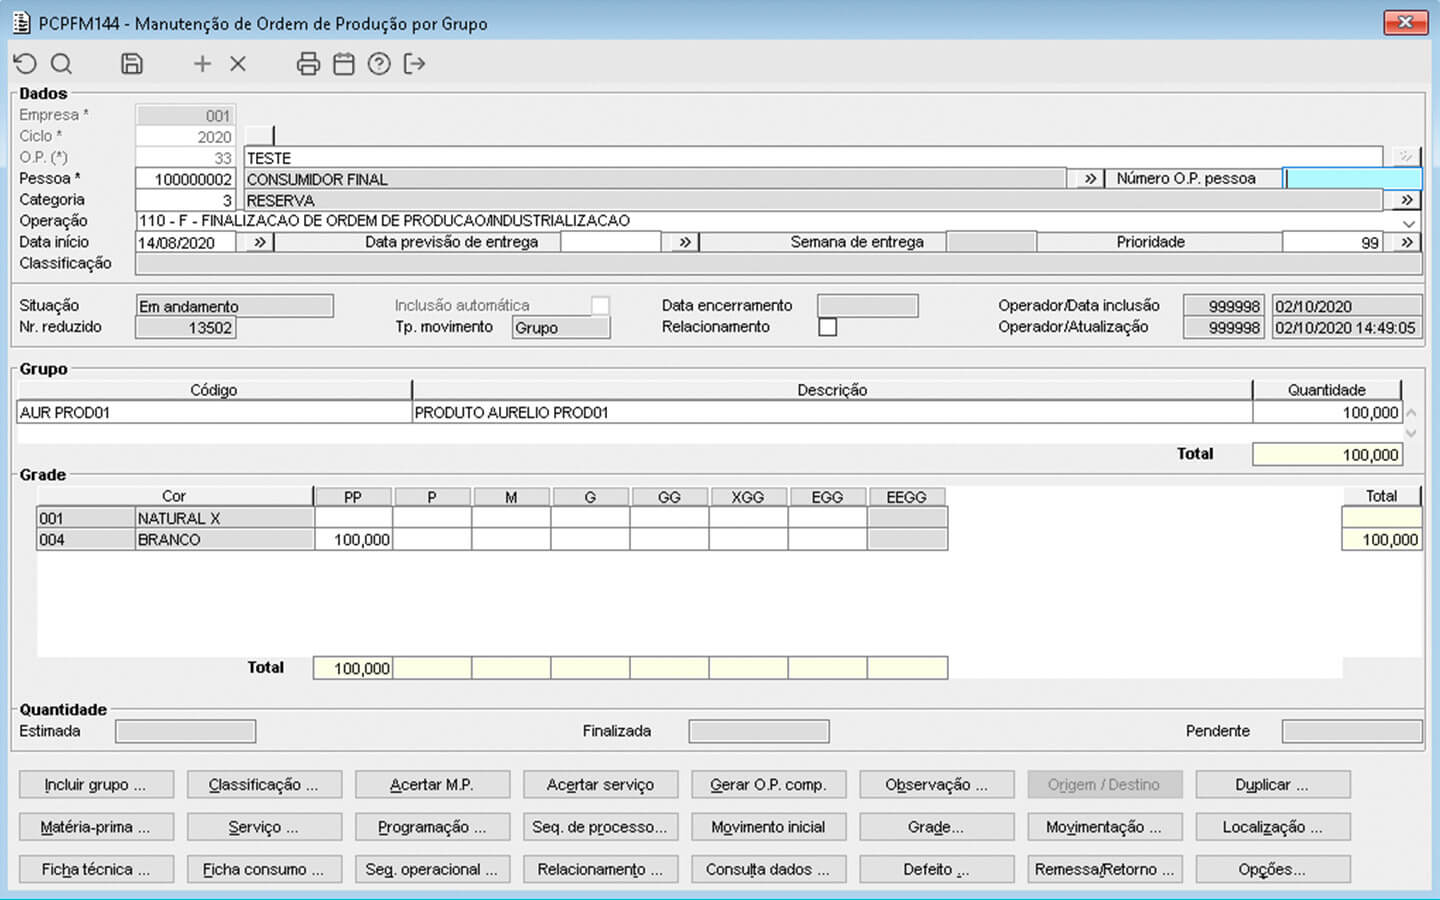1440x900 pixels.
Task: Open the Data início date picker arrows
Action: [x=259, y=242]
